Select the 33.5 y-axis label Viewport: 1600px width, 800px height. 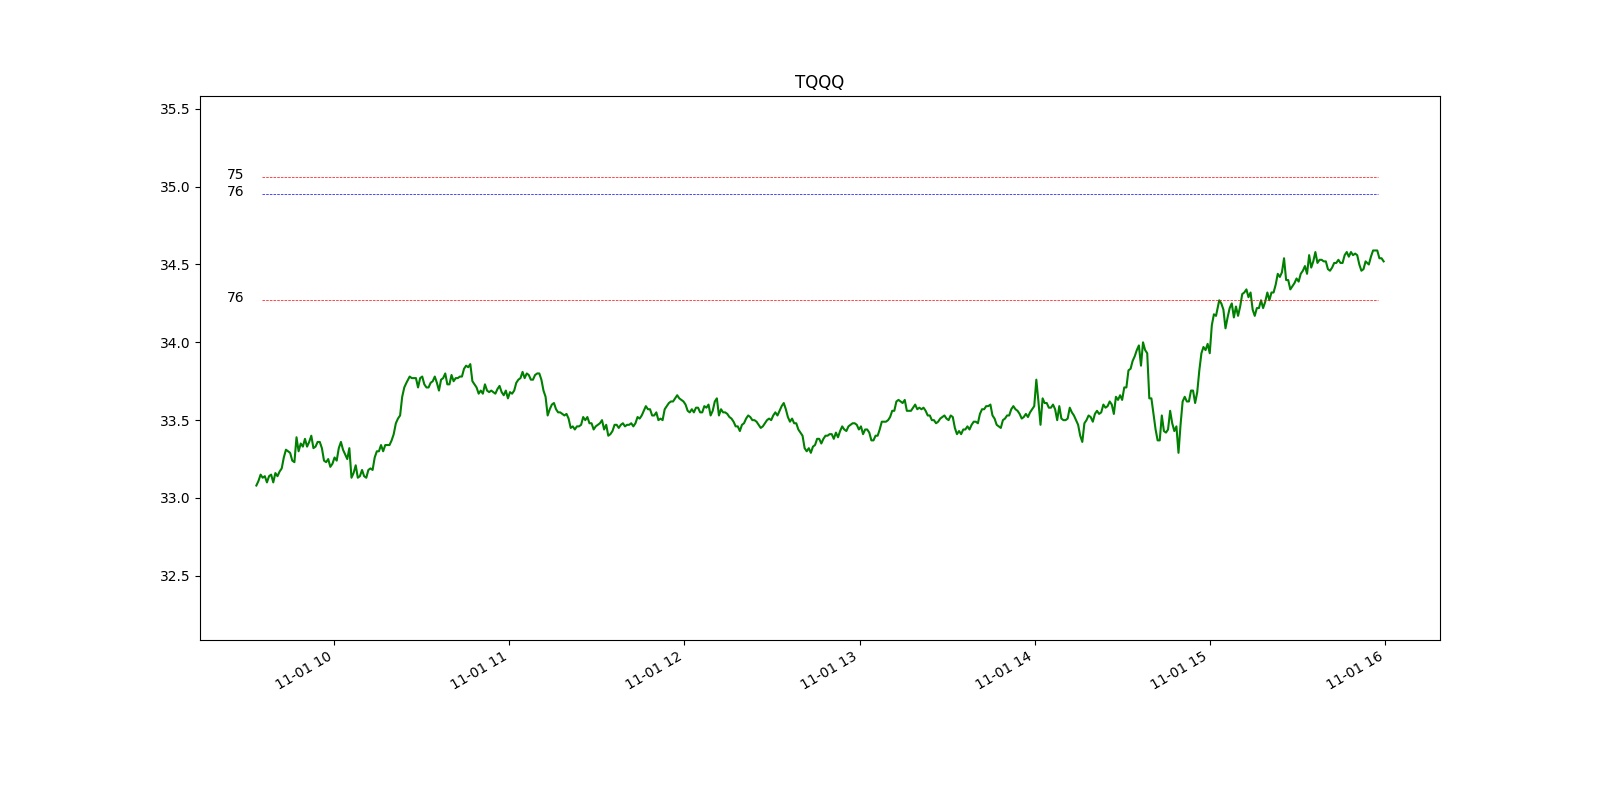click(174, 421)
